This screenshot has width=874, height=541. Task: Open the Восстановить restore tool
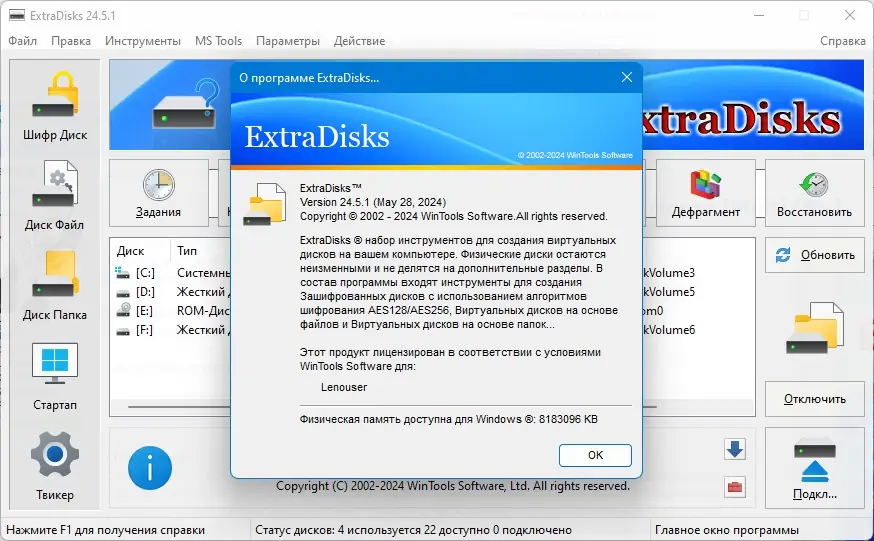[x=814, y=193]
